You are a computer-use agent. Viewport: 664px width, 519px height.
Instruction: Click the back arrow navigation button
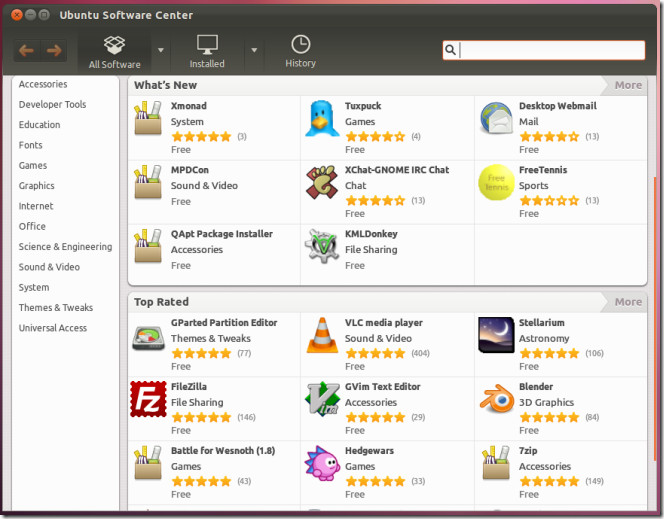tap(27, 51)
